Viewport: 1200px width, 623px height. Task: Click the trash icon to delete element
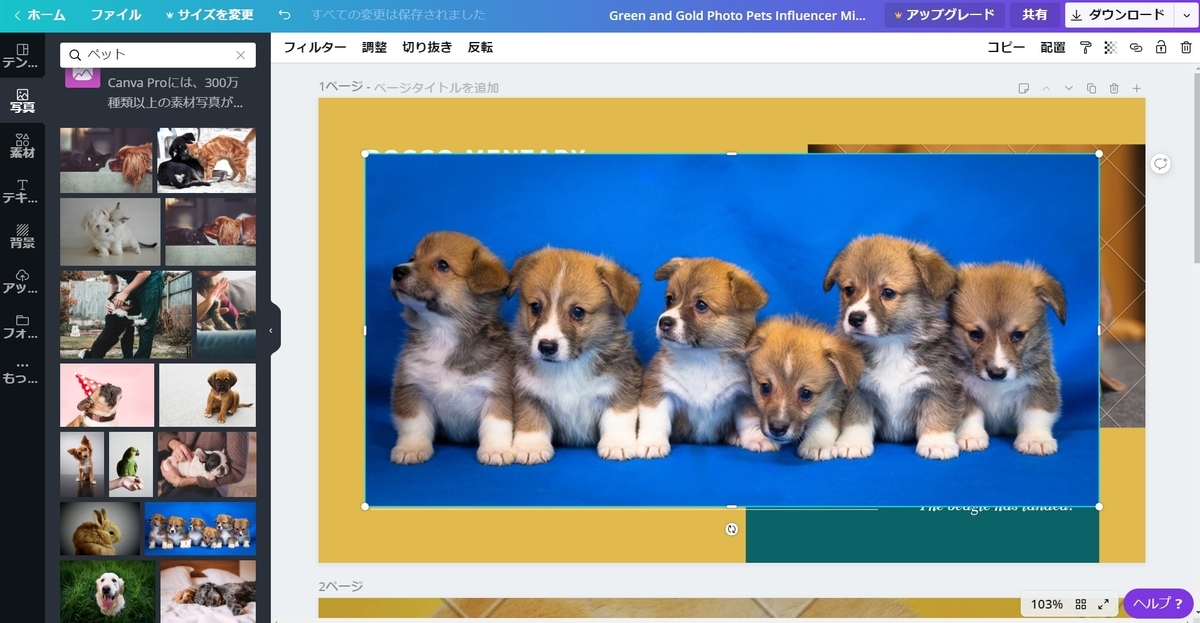point(1187,47)
